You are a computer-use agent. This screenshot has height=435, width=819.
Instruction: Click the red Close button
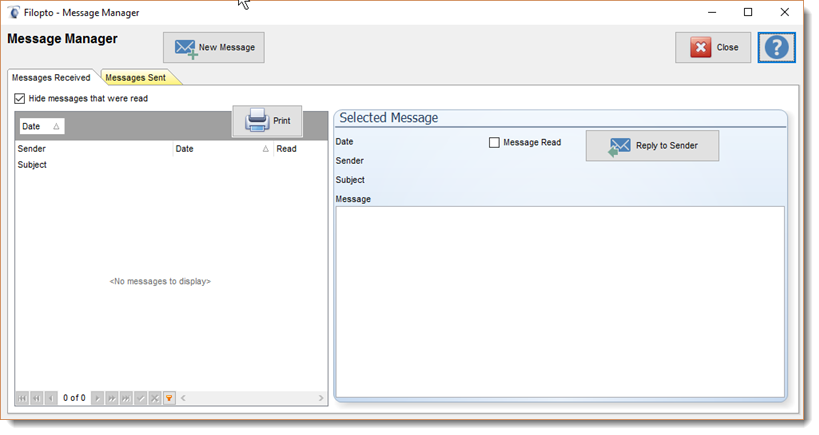pos(713,47)
